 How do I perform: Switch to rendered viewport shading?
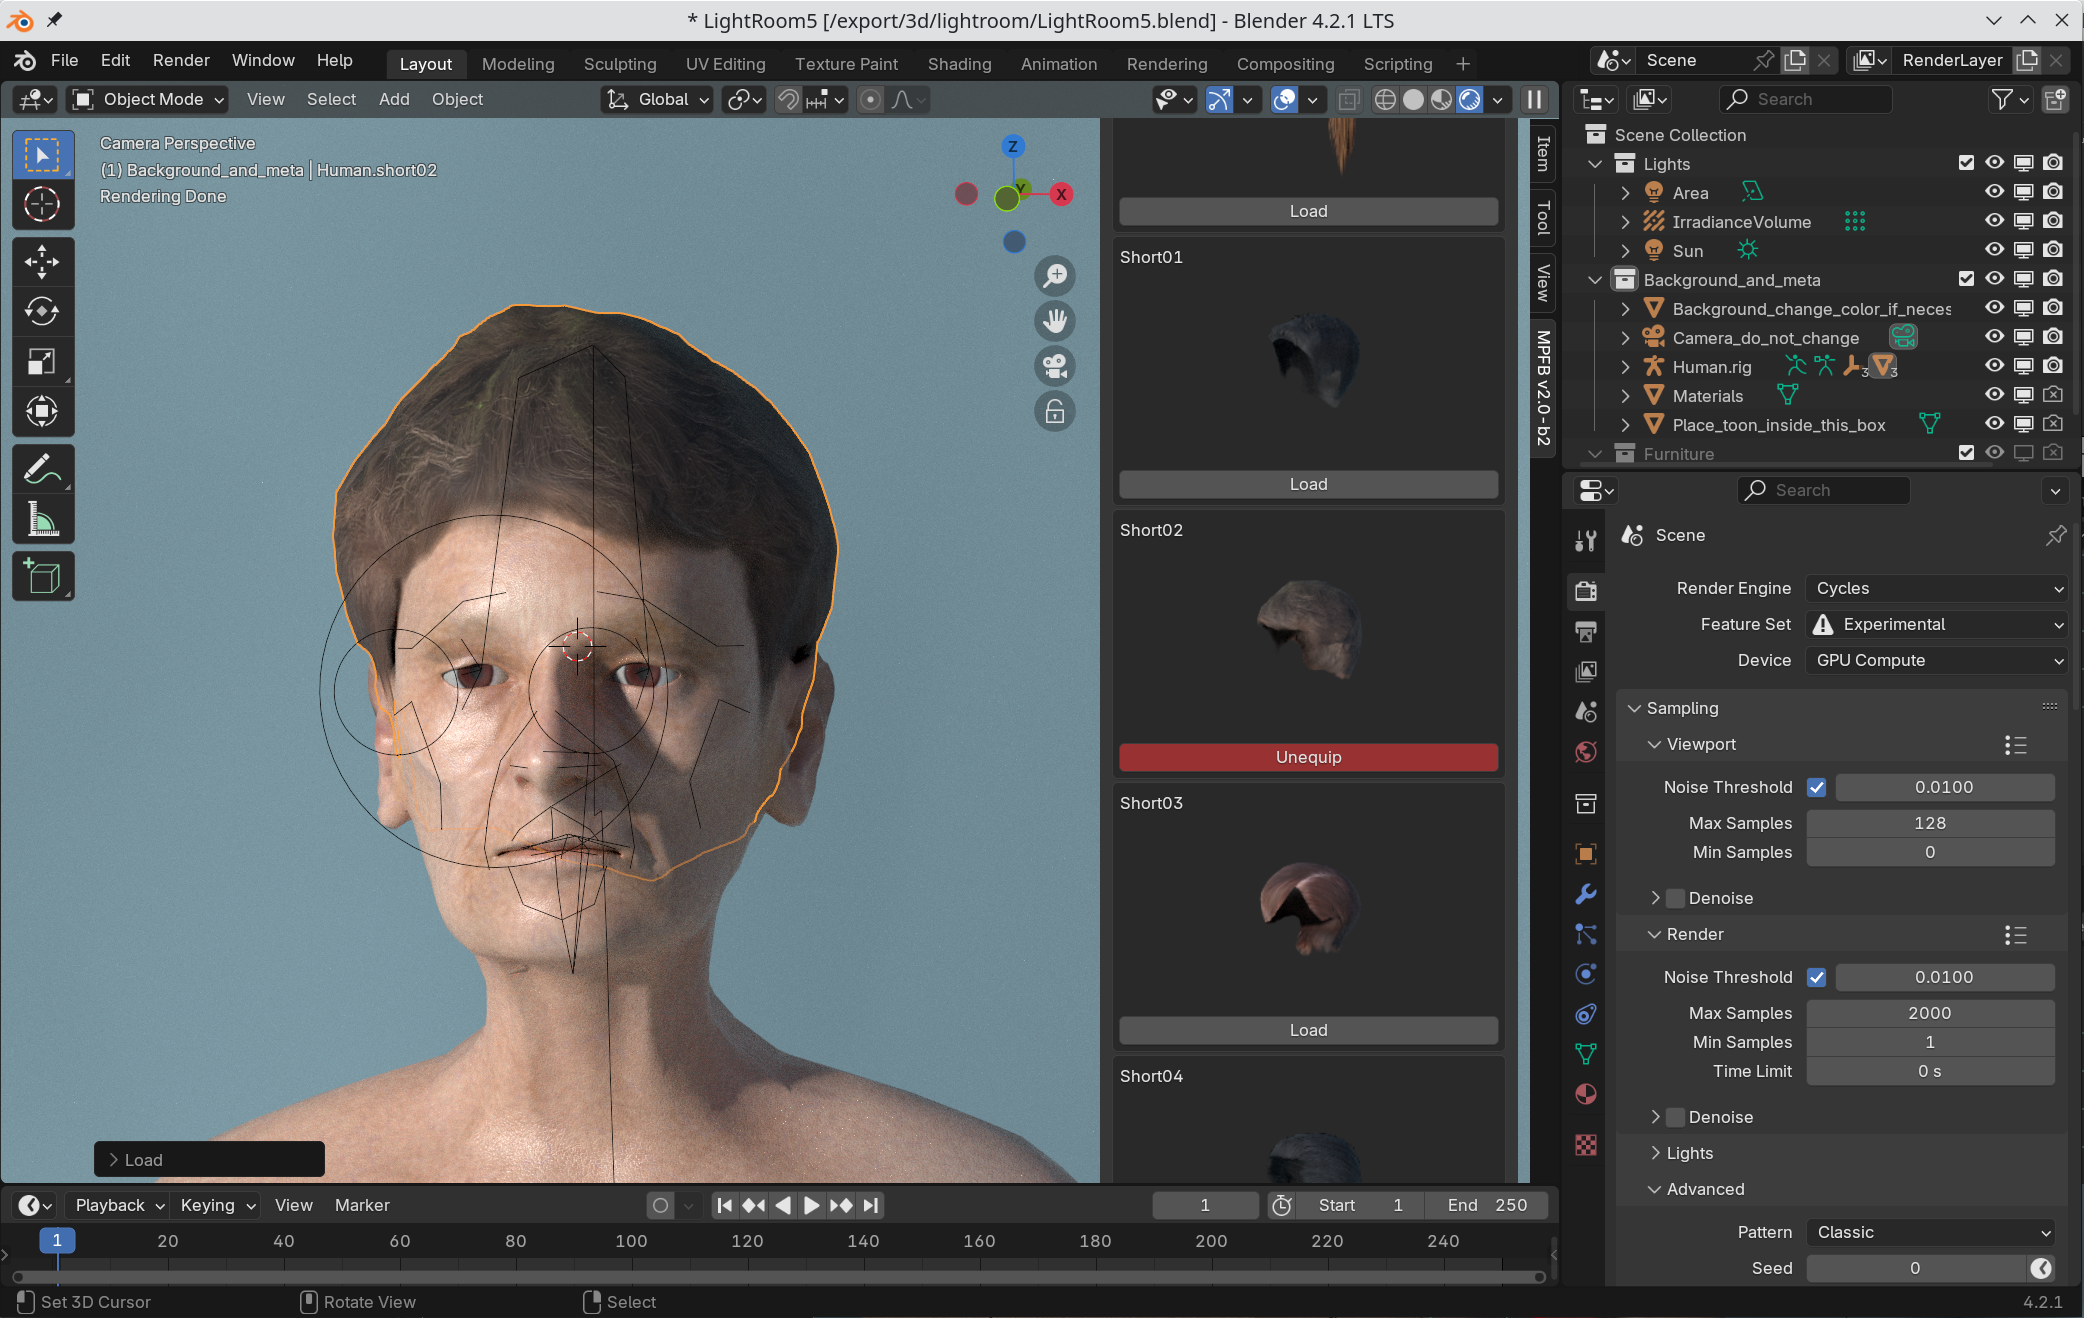point(1469,99)
